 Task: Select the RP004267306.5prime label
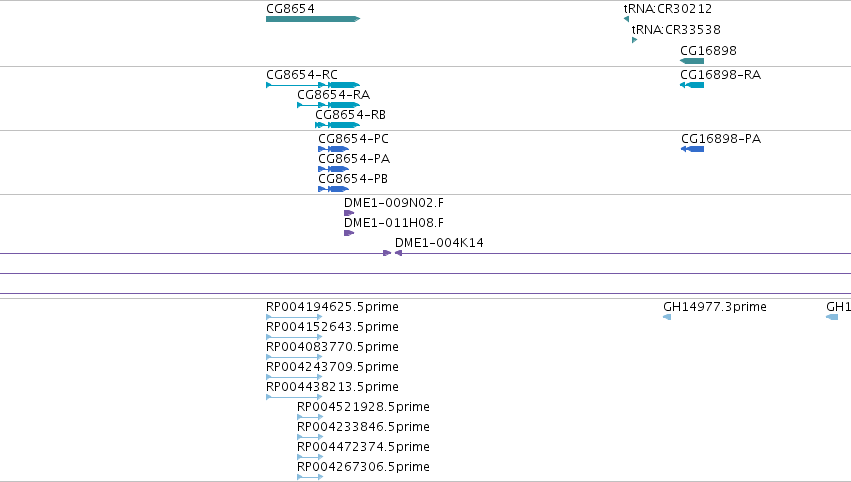(363, 468)
